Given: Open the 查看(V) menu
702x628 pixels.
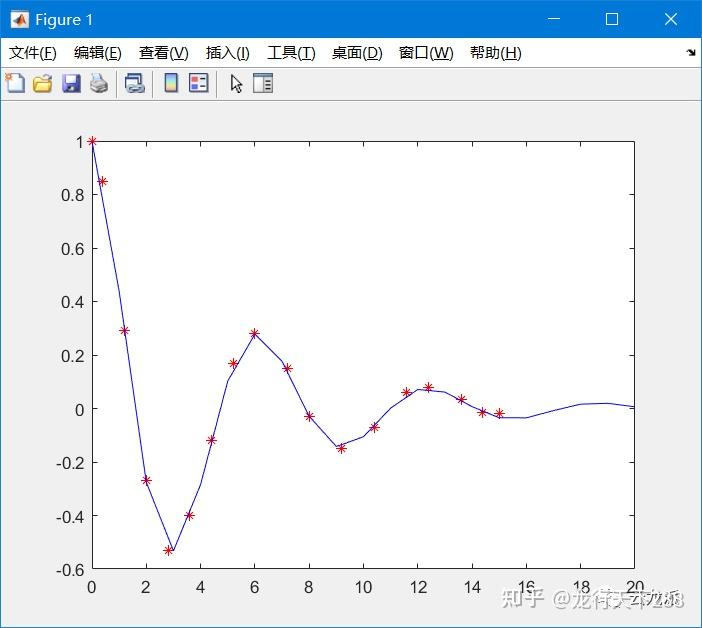Looking at the screenshot, I should click(x=163, y=53).
